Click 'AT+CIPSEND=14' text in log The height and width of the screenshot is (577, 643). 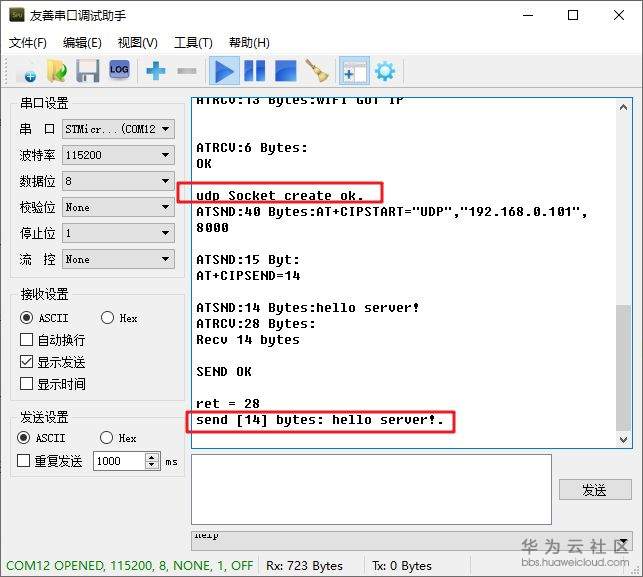point(248,276)
